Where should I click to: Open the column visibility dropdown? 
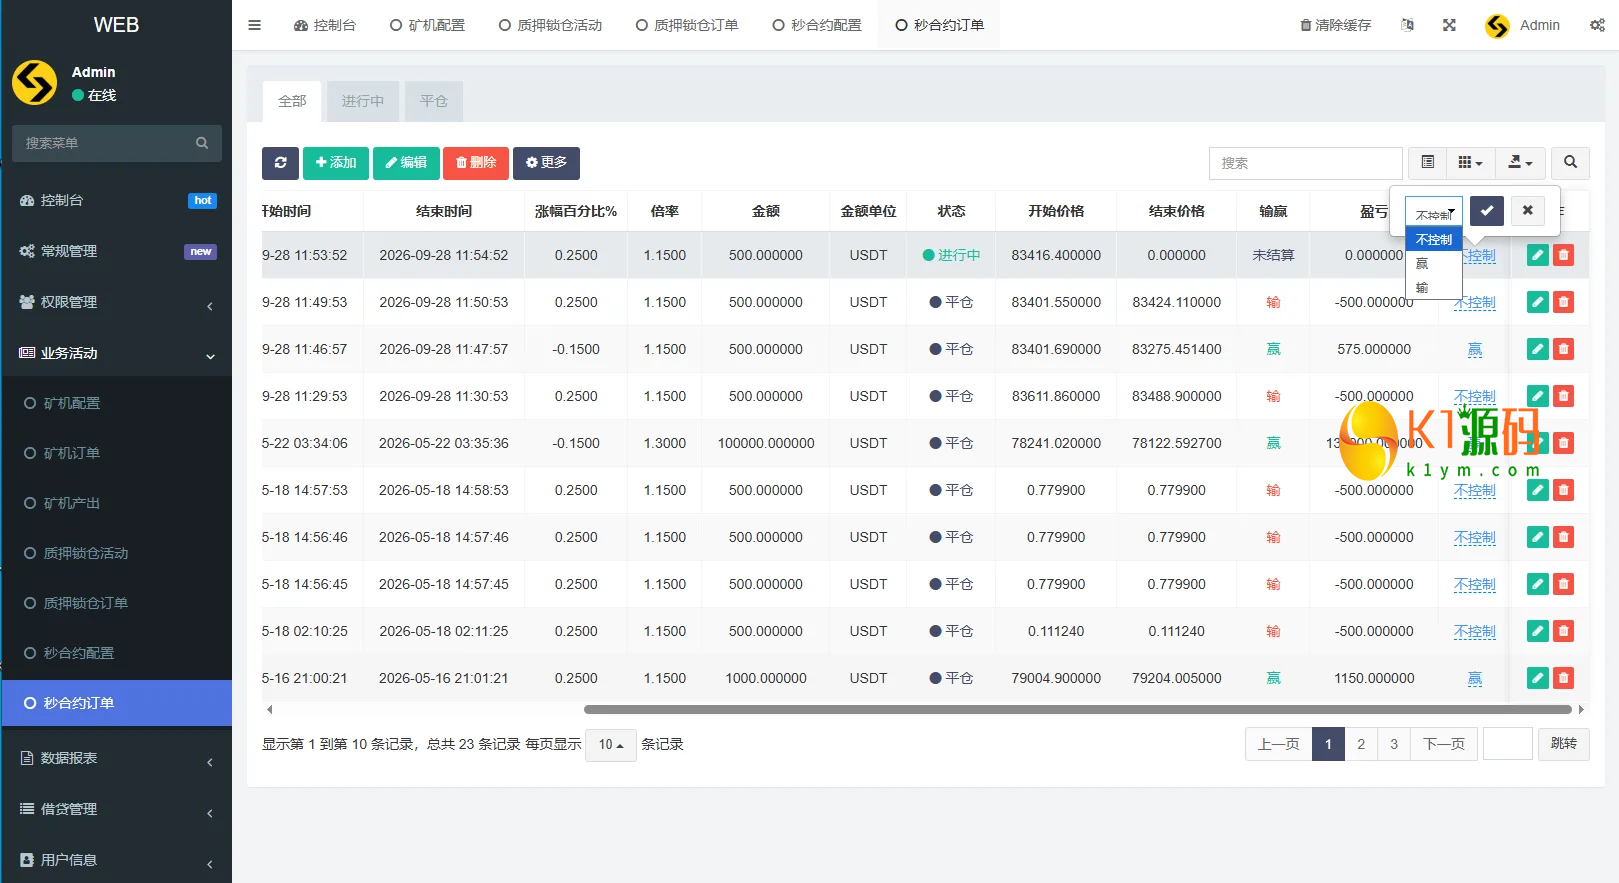tap(1470, 162)
